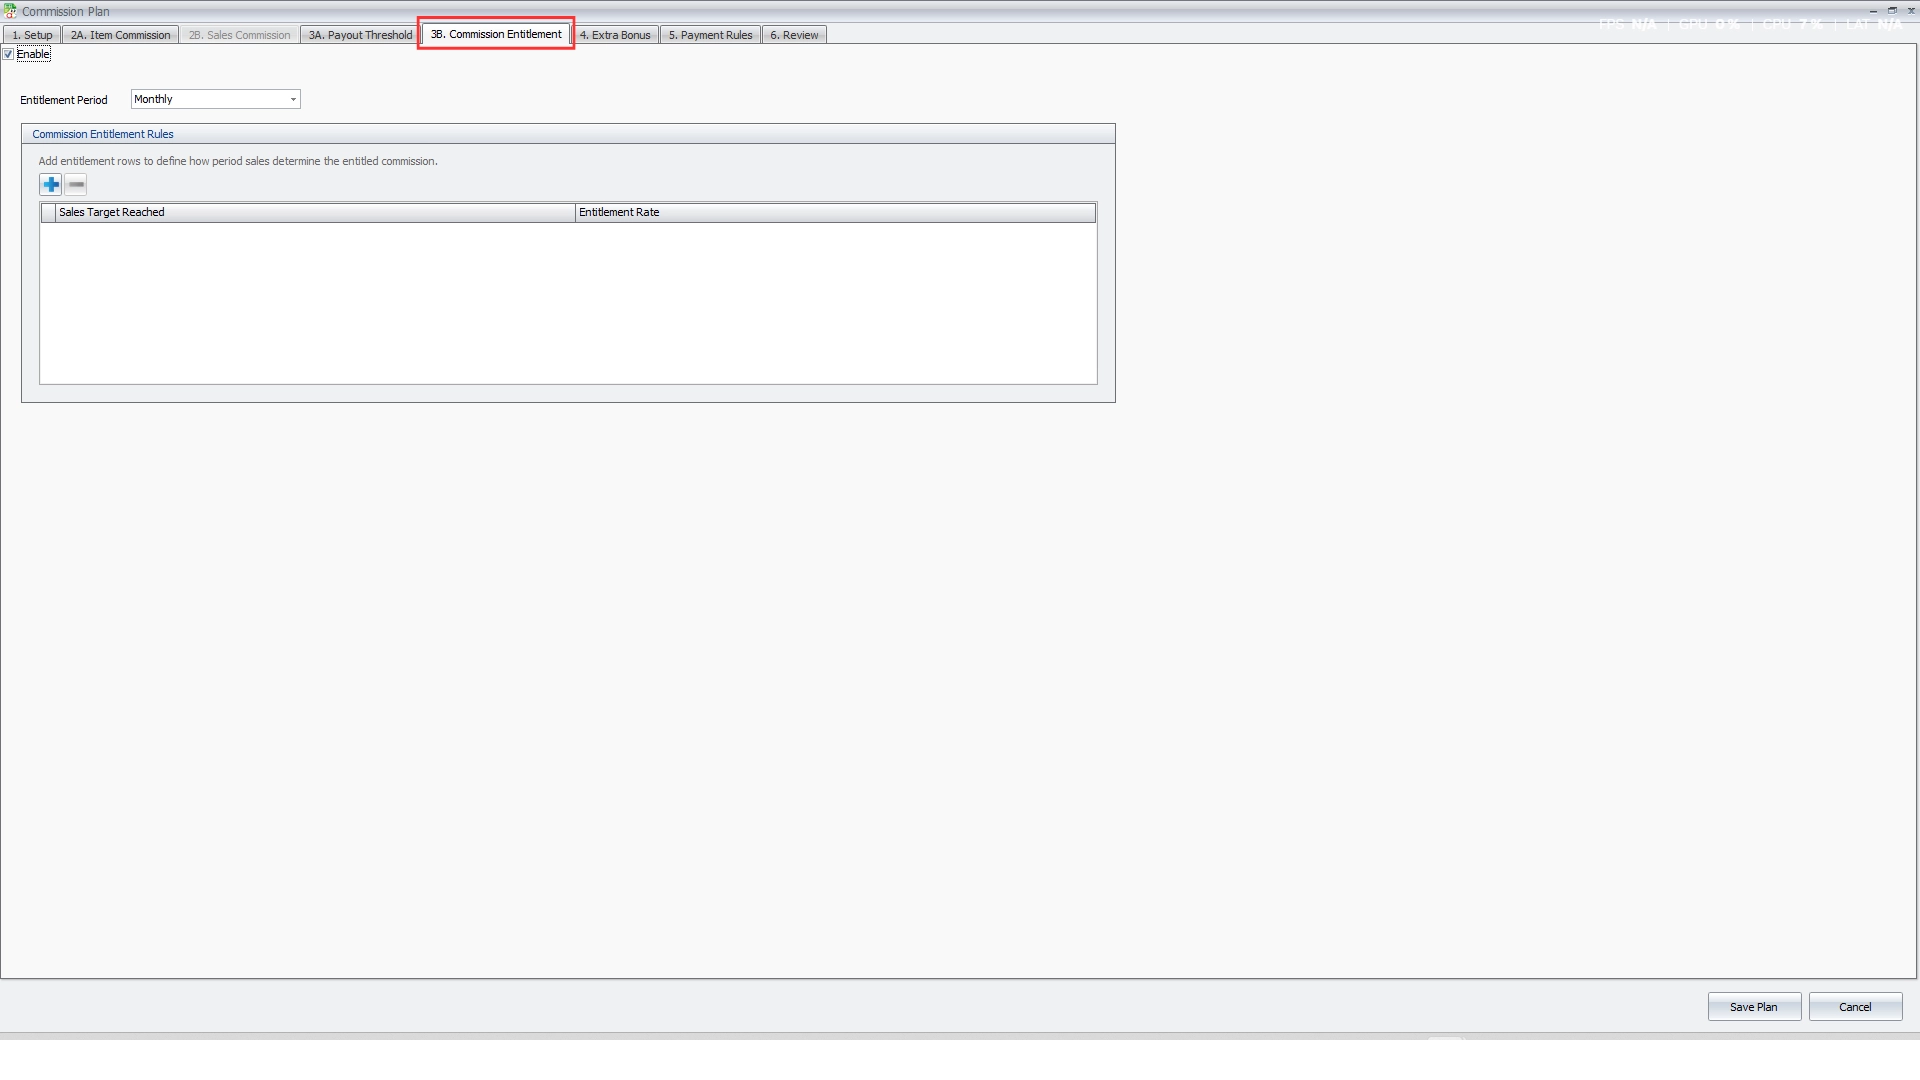Image resolution: width=1920 pixels, height=1080 pixels.
Task: Add a new entitlement row with plus icon
Action: (51, 185)
